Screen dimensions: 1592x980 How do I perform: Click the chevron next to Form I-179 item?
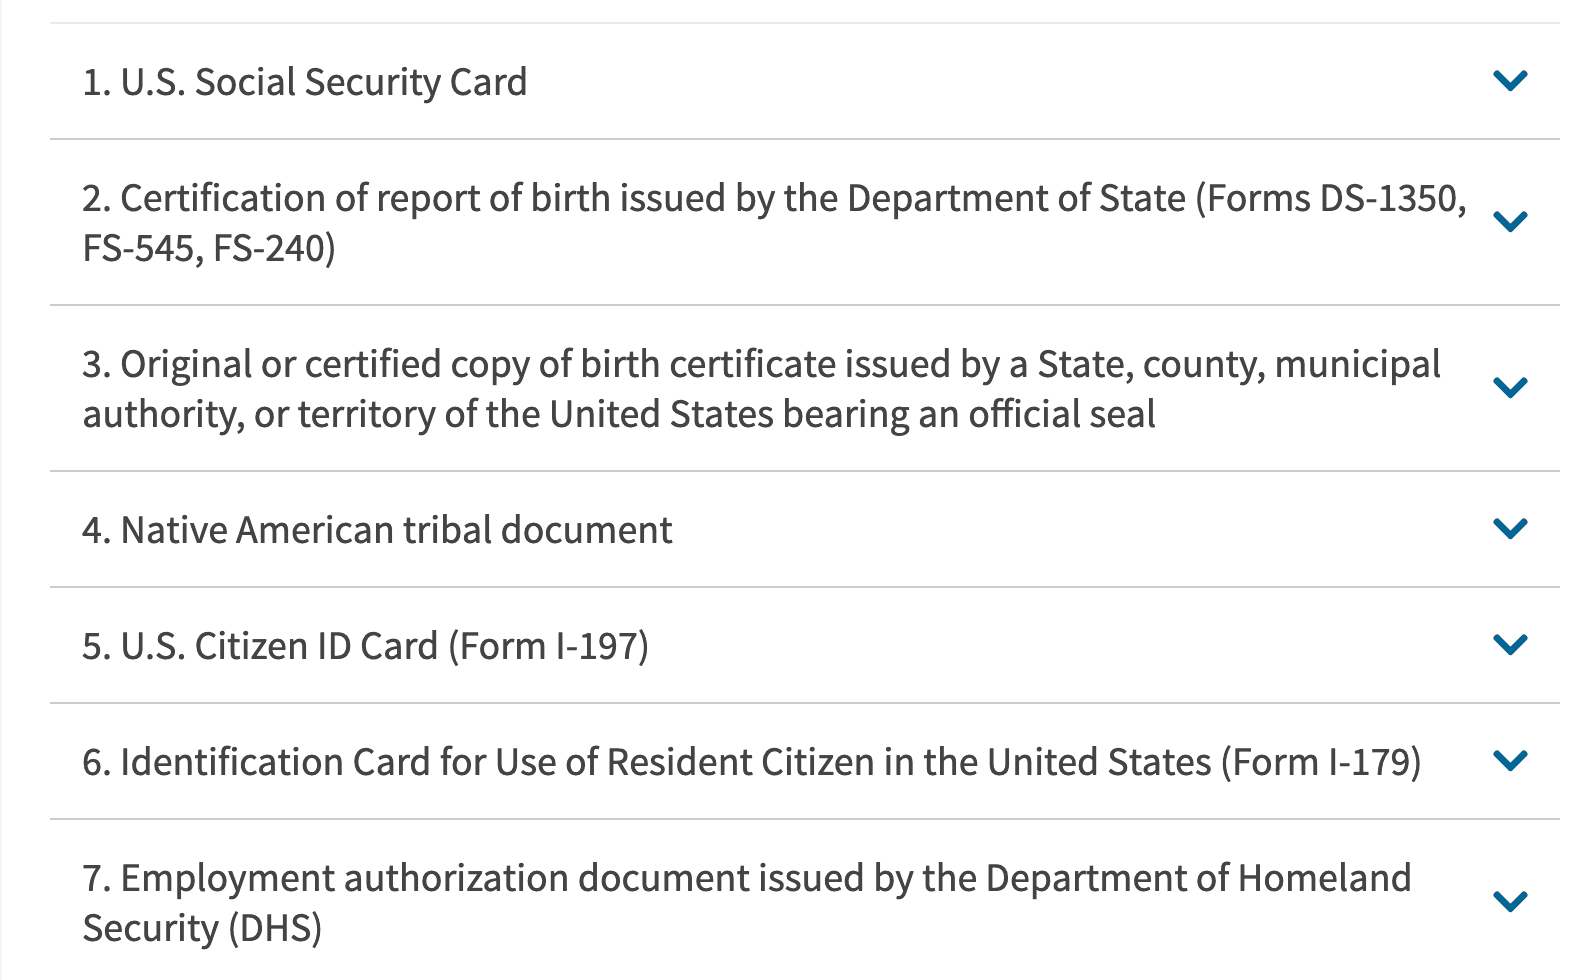point(1509,760)
